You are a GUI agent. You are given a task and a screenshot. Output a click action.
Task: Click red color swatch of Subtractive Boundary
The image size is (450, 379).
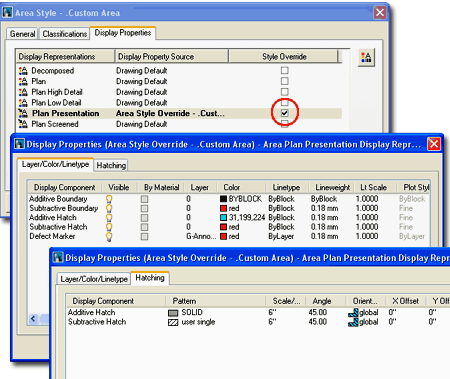pyautogui.click(x=223, y=208)
